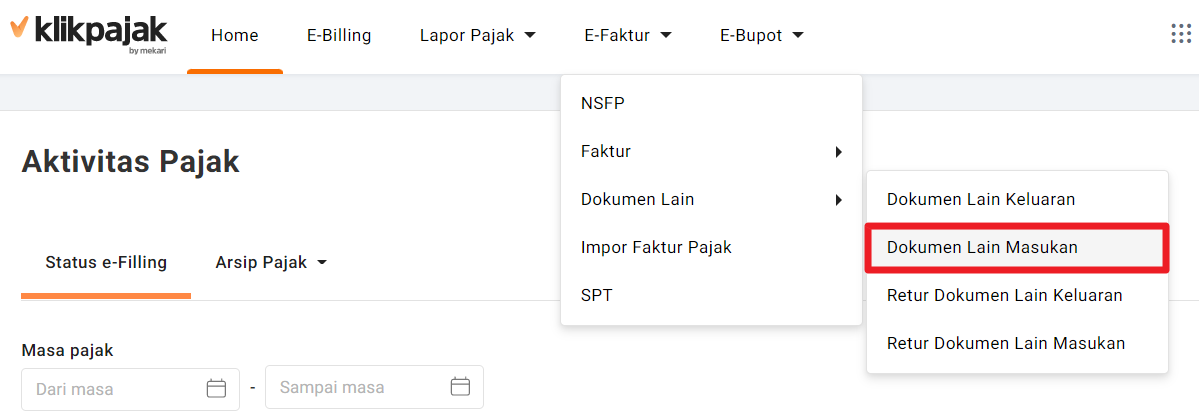Choose Impor Faktur Pajak
The width and height of the screenshot is (1199, 415).
click(x=656, y=247)
